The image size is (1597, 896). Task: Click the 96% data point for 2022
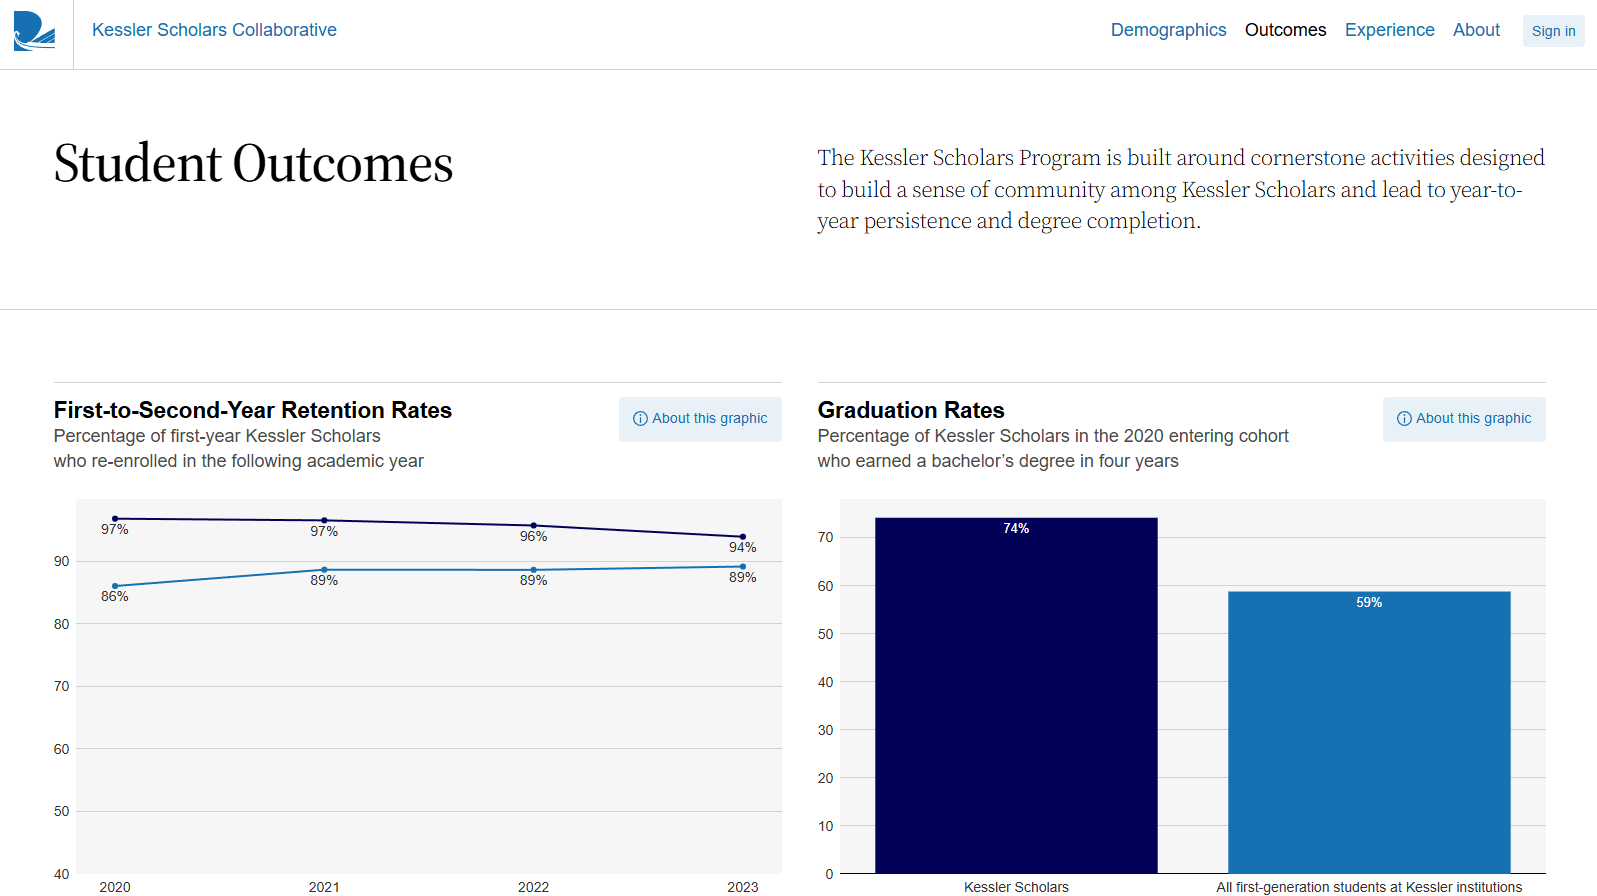(x=533, y=524)
